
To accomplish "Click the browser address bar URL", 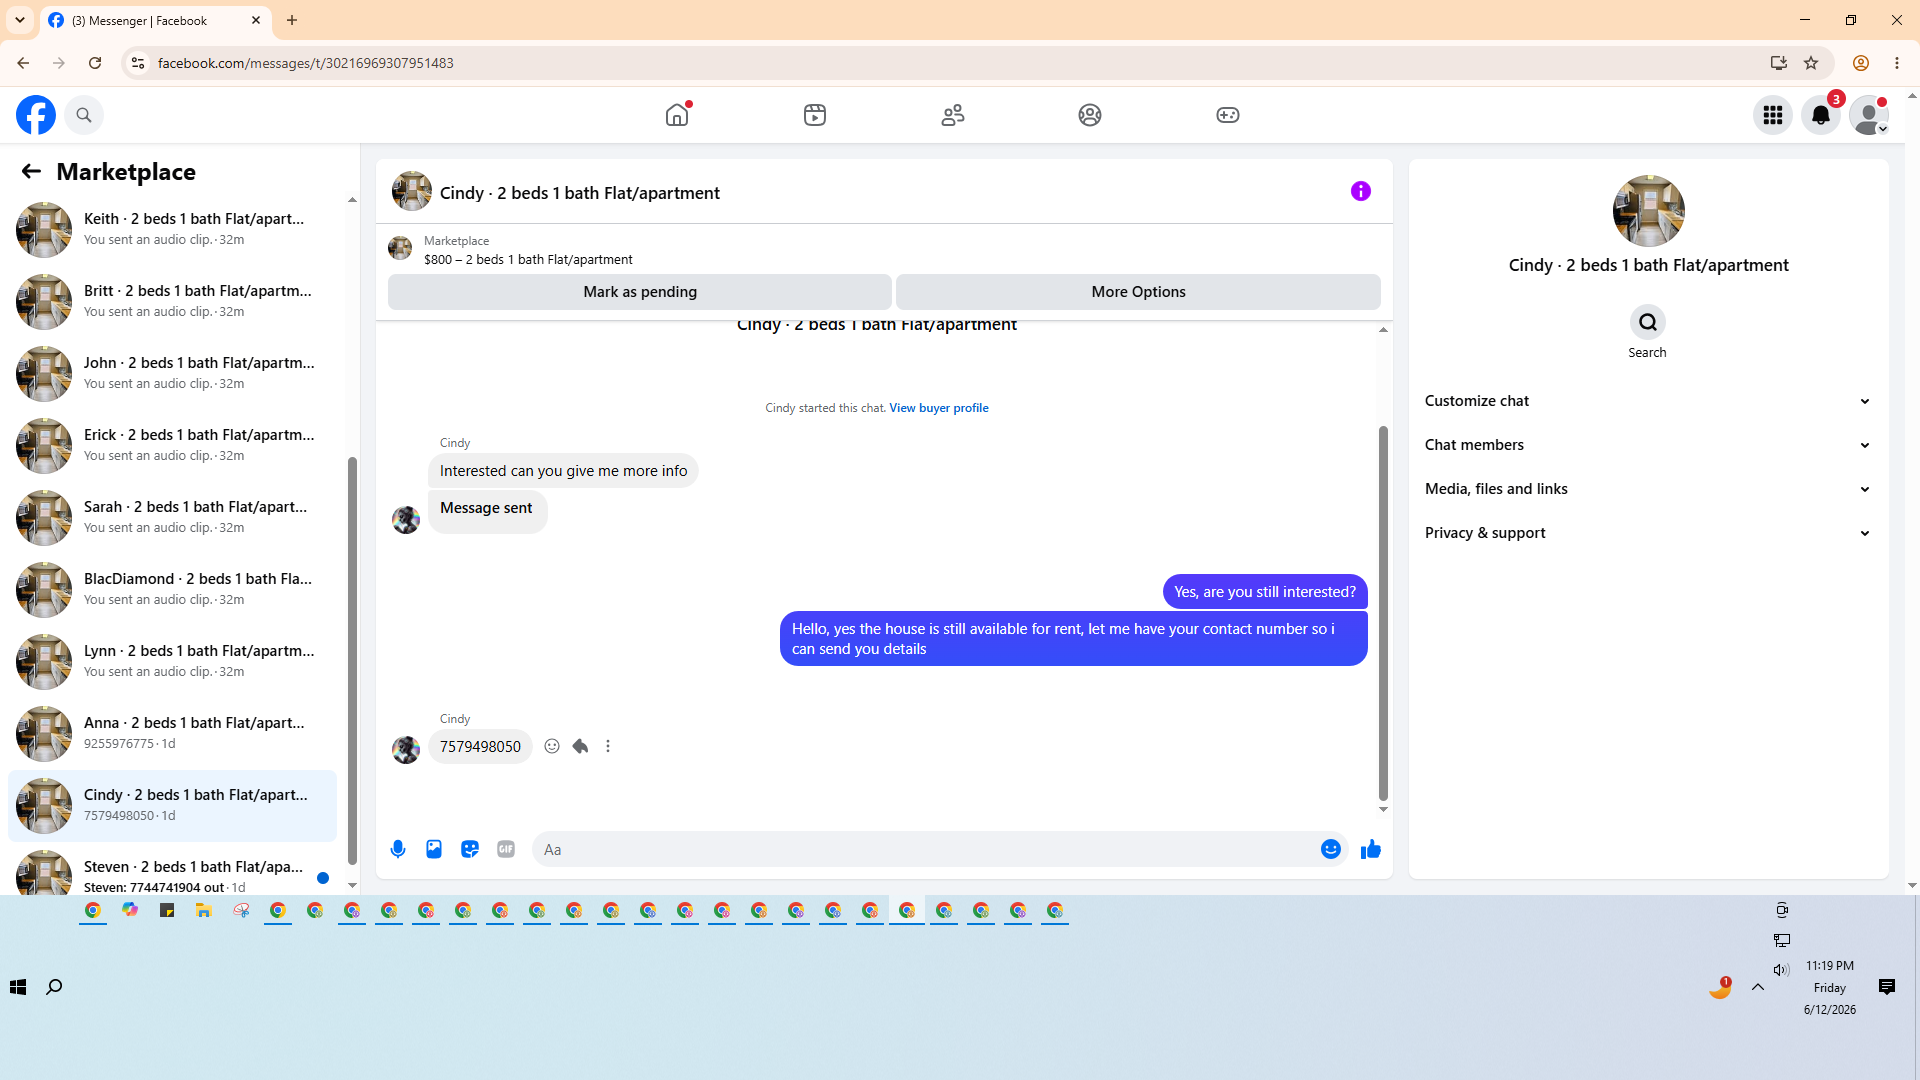I will 306,63.
